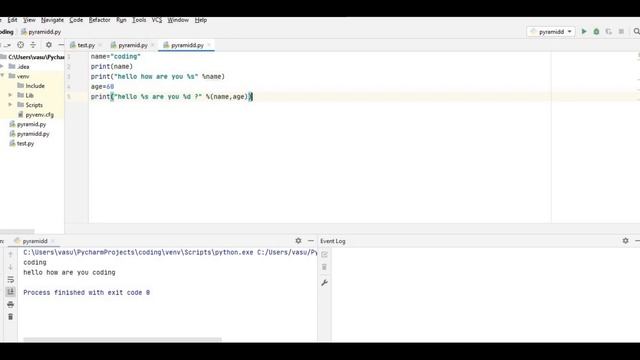The width and height of the screenshot is (640, 360).
Task: Click code line age=68 in editor
Action: point(102,87)
